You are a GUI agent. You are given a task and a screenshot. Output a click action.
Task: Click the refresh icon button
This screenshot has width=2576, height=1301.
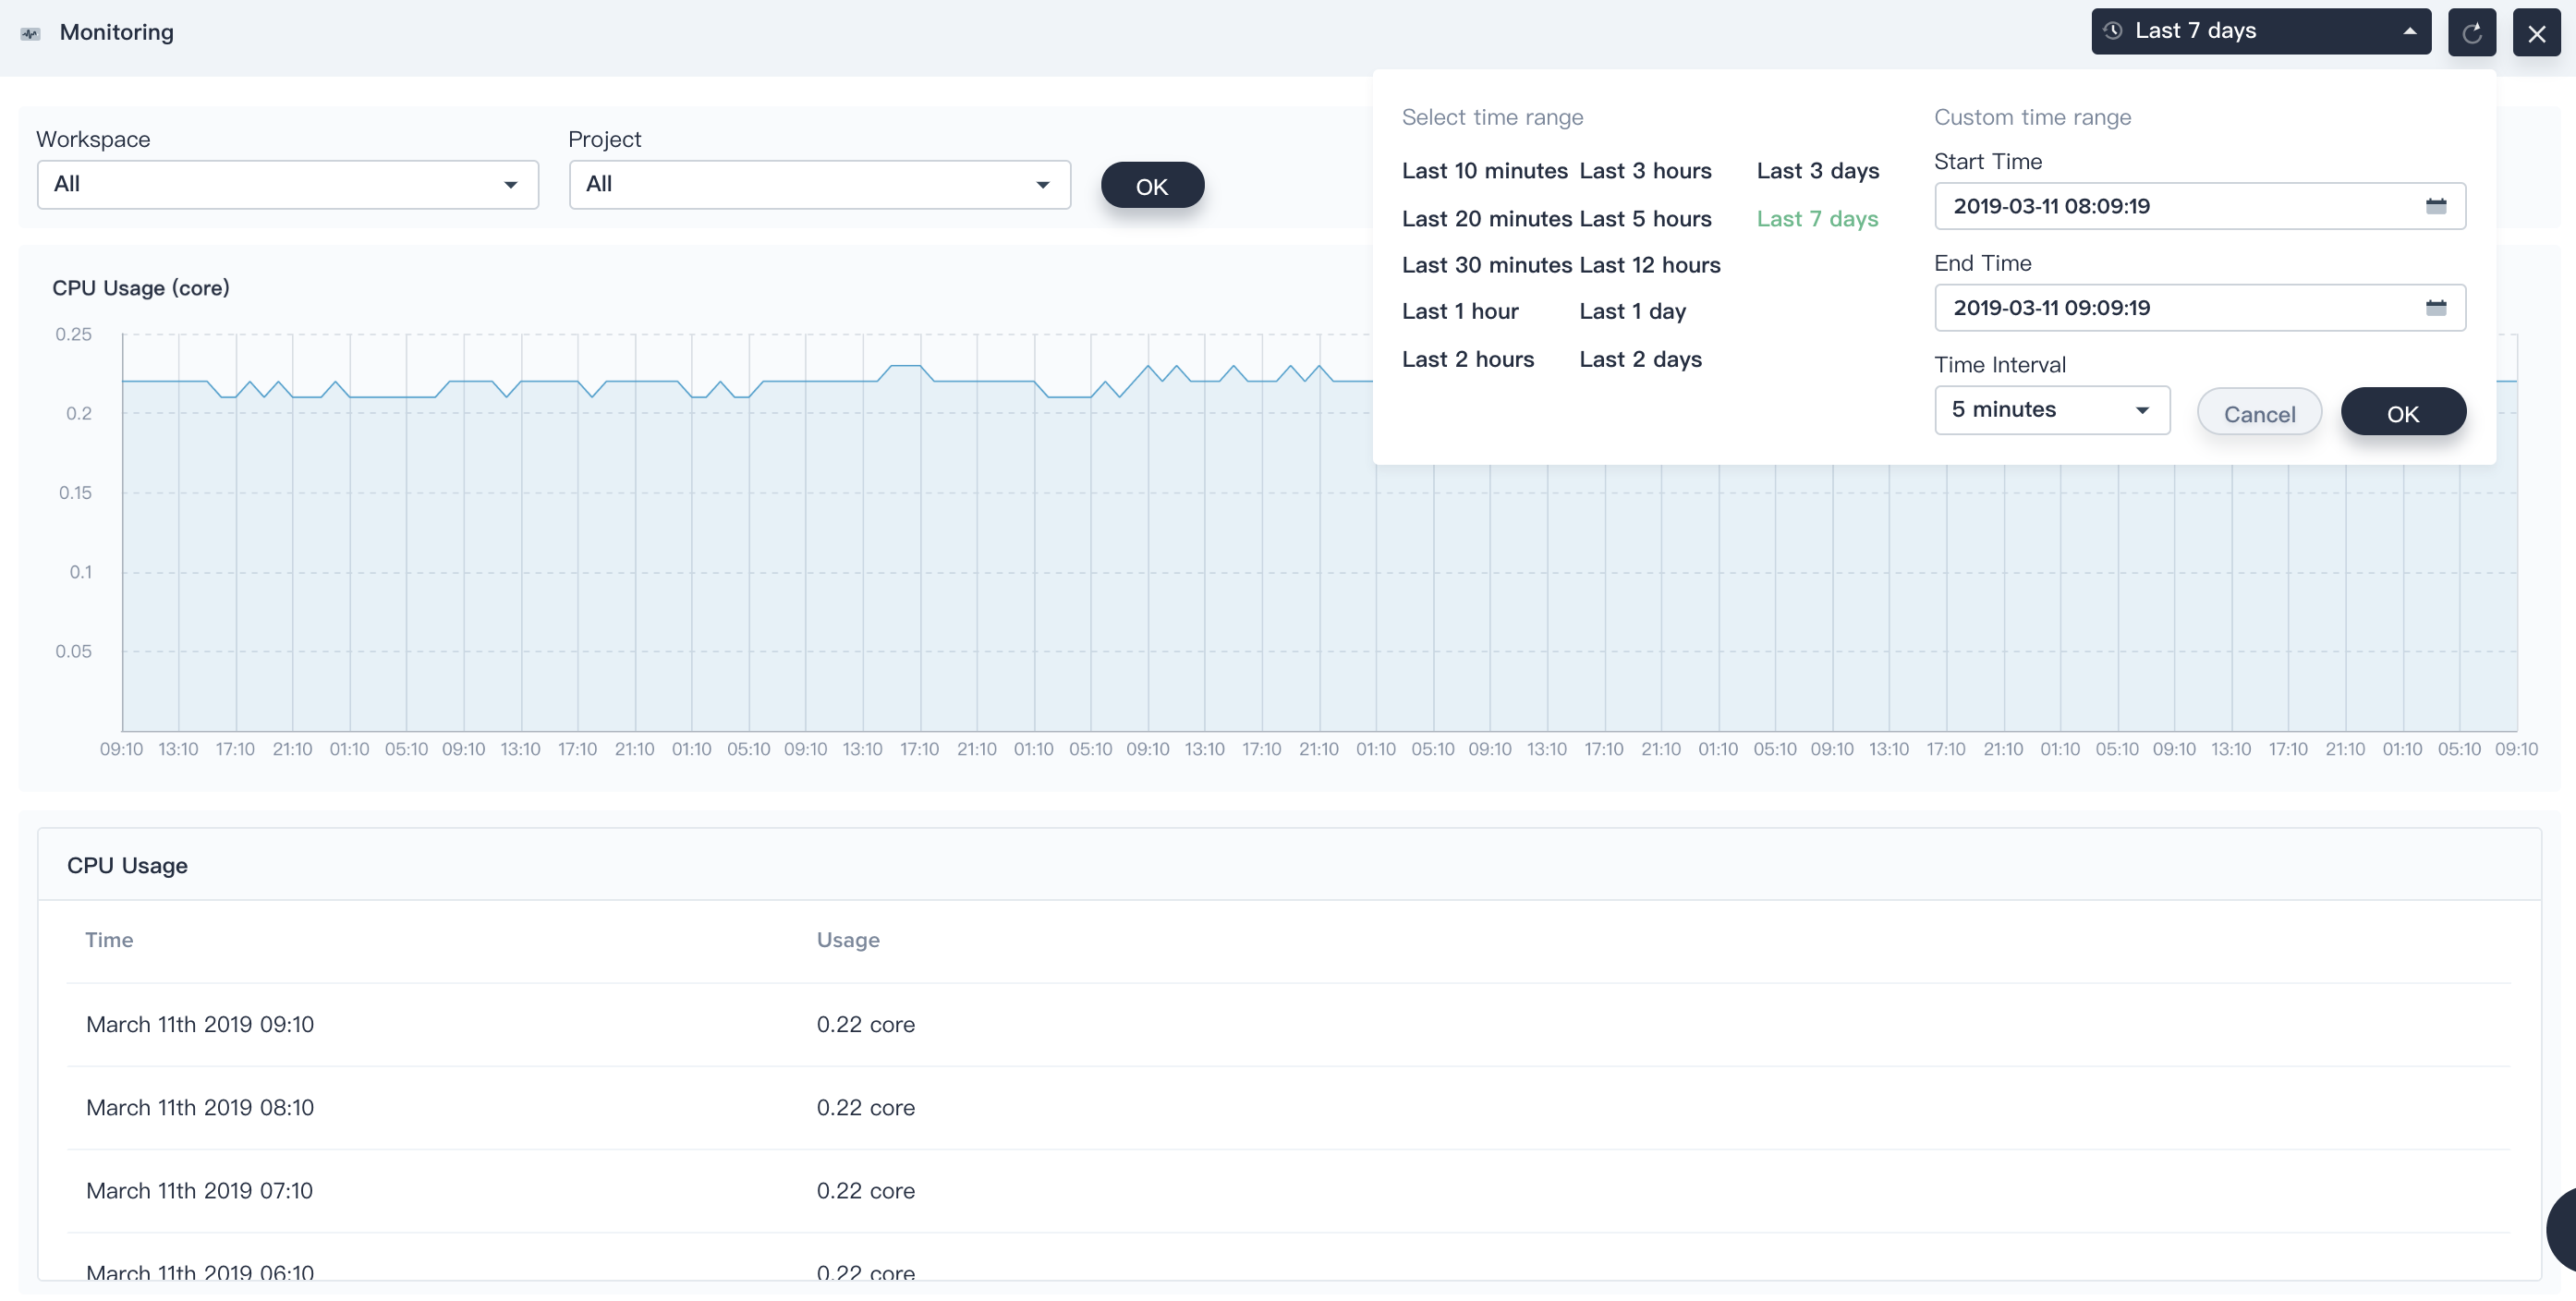pos(2471,32)
